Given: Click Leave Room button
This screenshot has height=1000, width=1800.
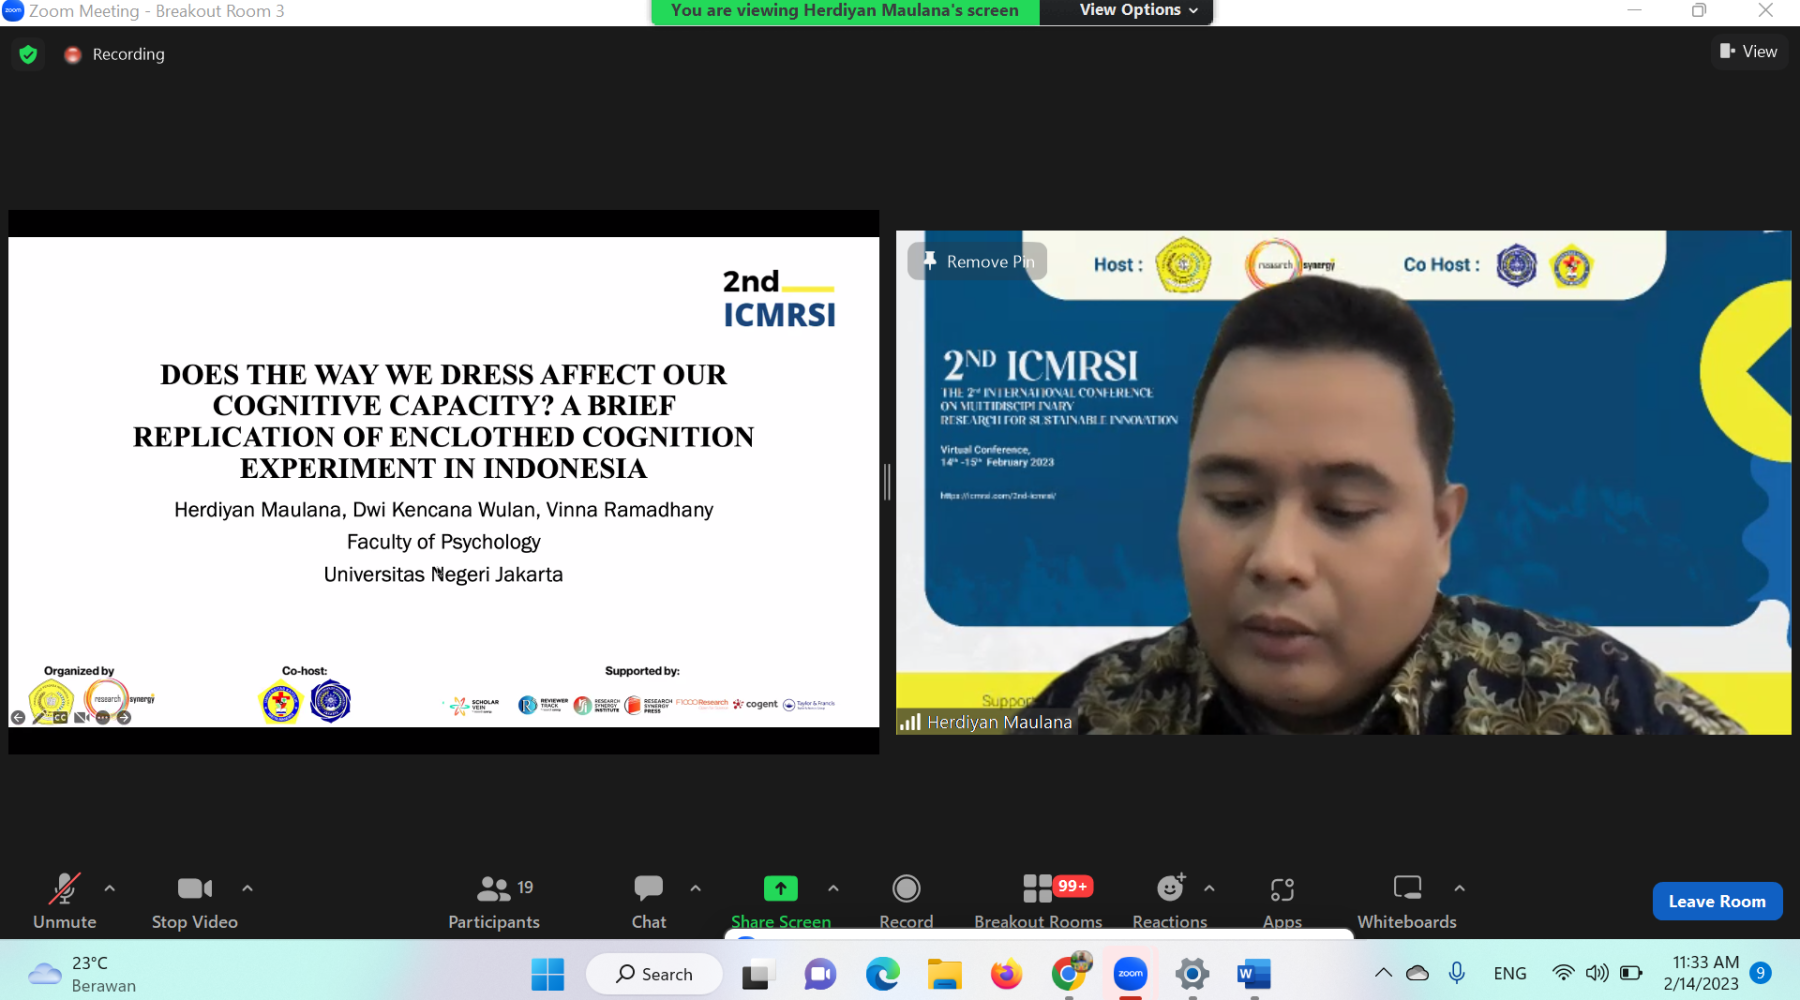Looking at the screenshot, I should click(x=1717, y=901).
